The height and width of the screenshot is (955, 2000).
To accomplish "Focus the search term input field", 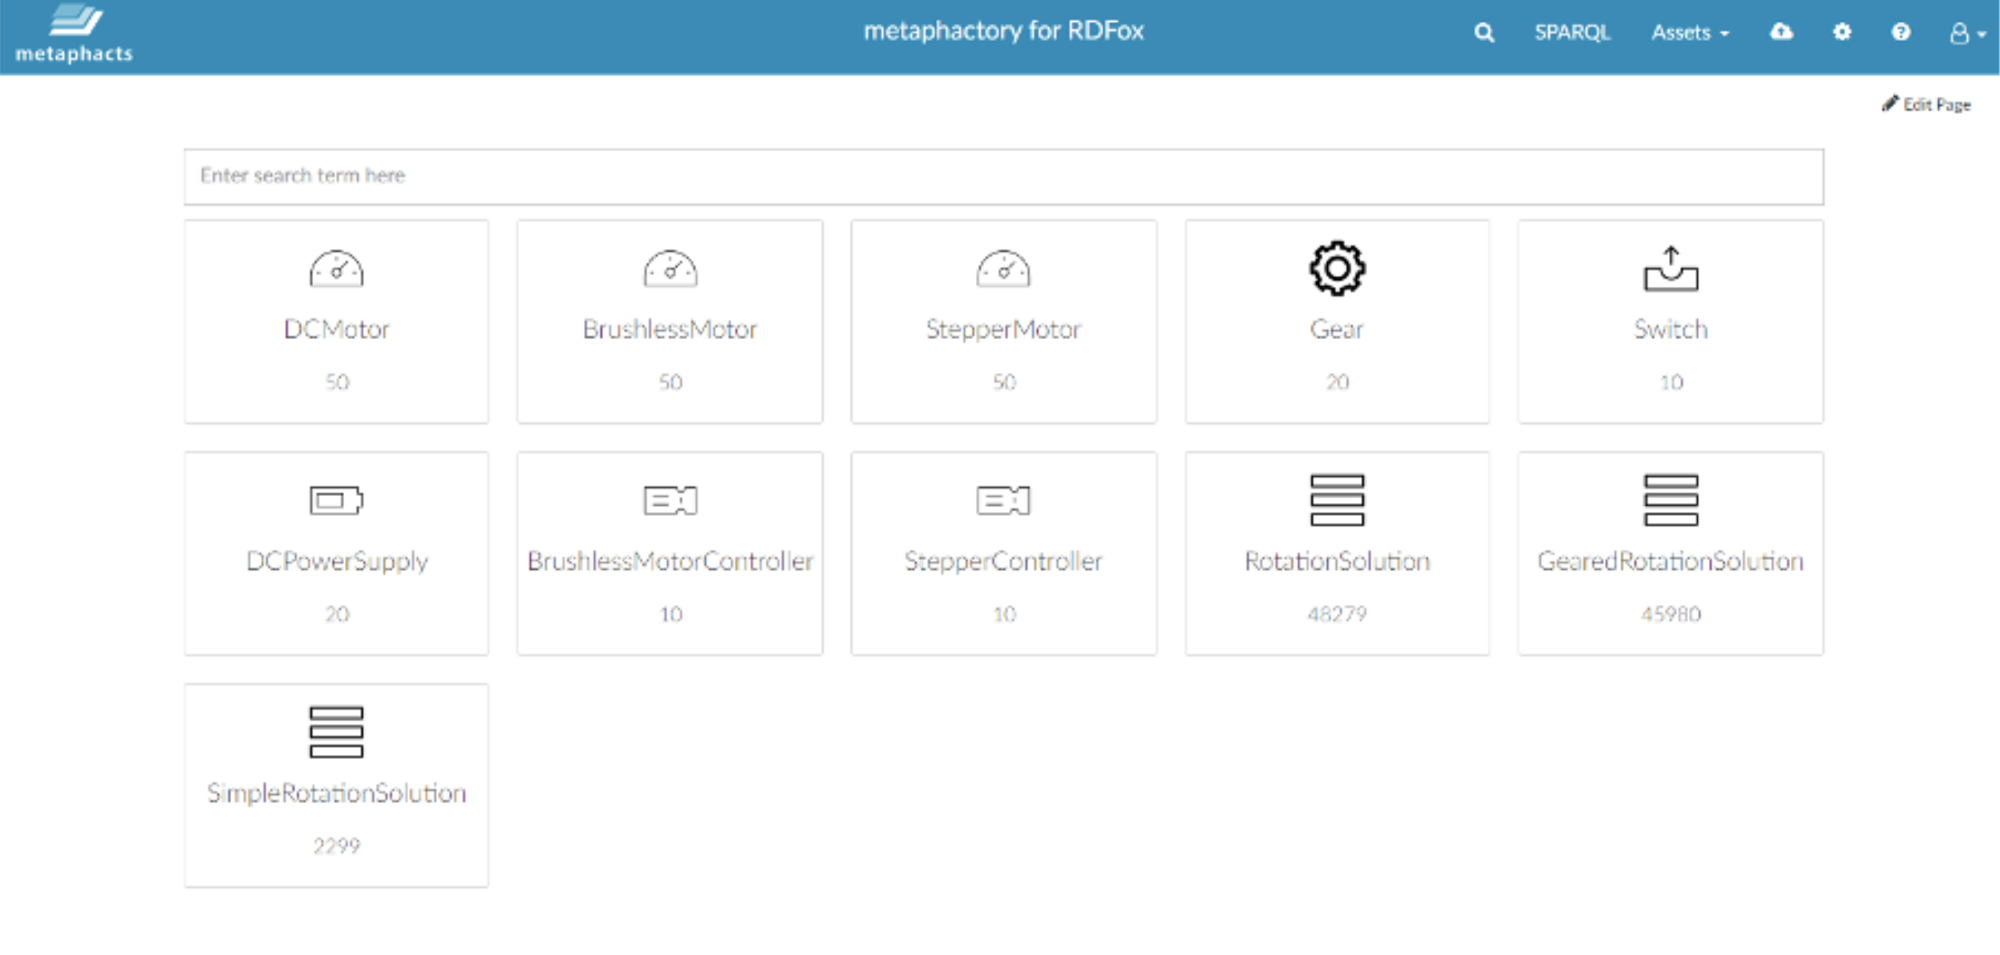I will pyautogui.click(x=1003, y=177).
